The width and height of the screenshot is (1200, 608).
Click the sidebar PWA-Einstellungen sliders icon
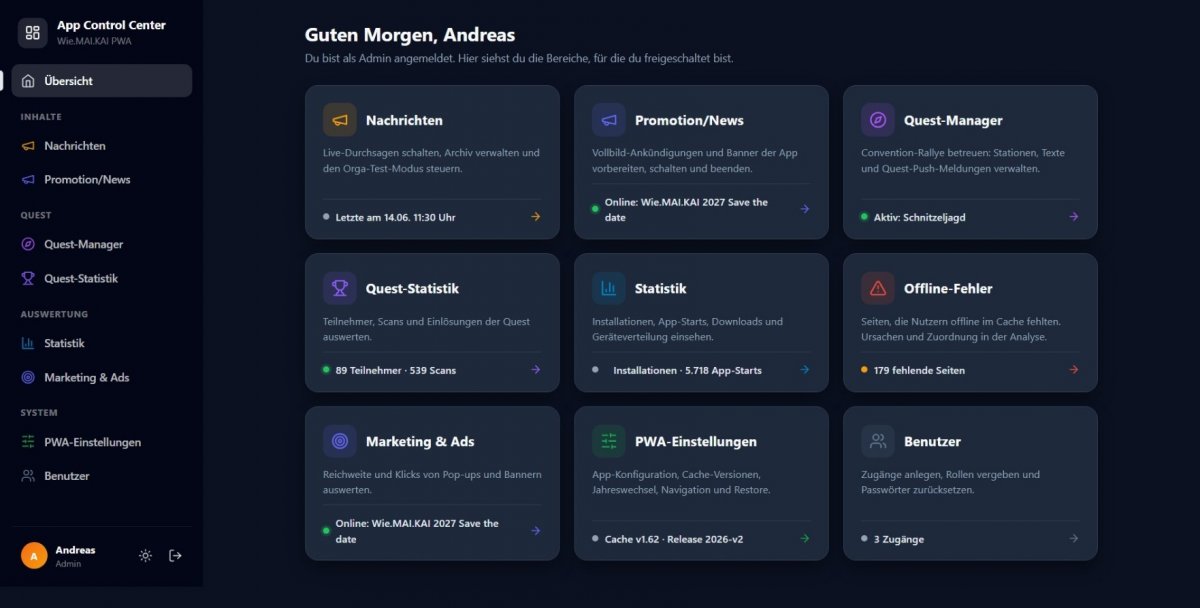tap(28, 442)
